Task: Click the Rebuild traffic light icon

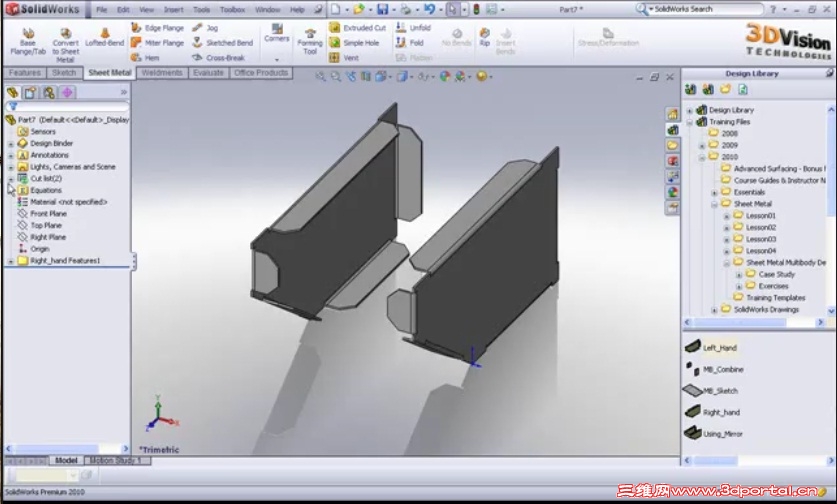Action: [x=476, y=9]
